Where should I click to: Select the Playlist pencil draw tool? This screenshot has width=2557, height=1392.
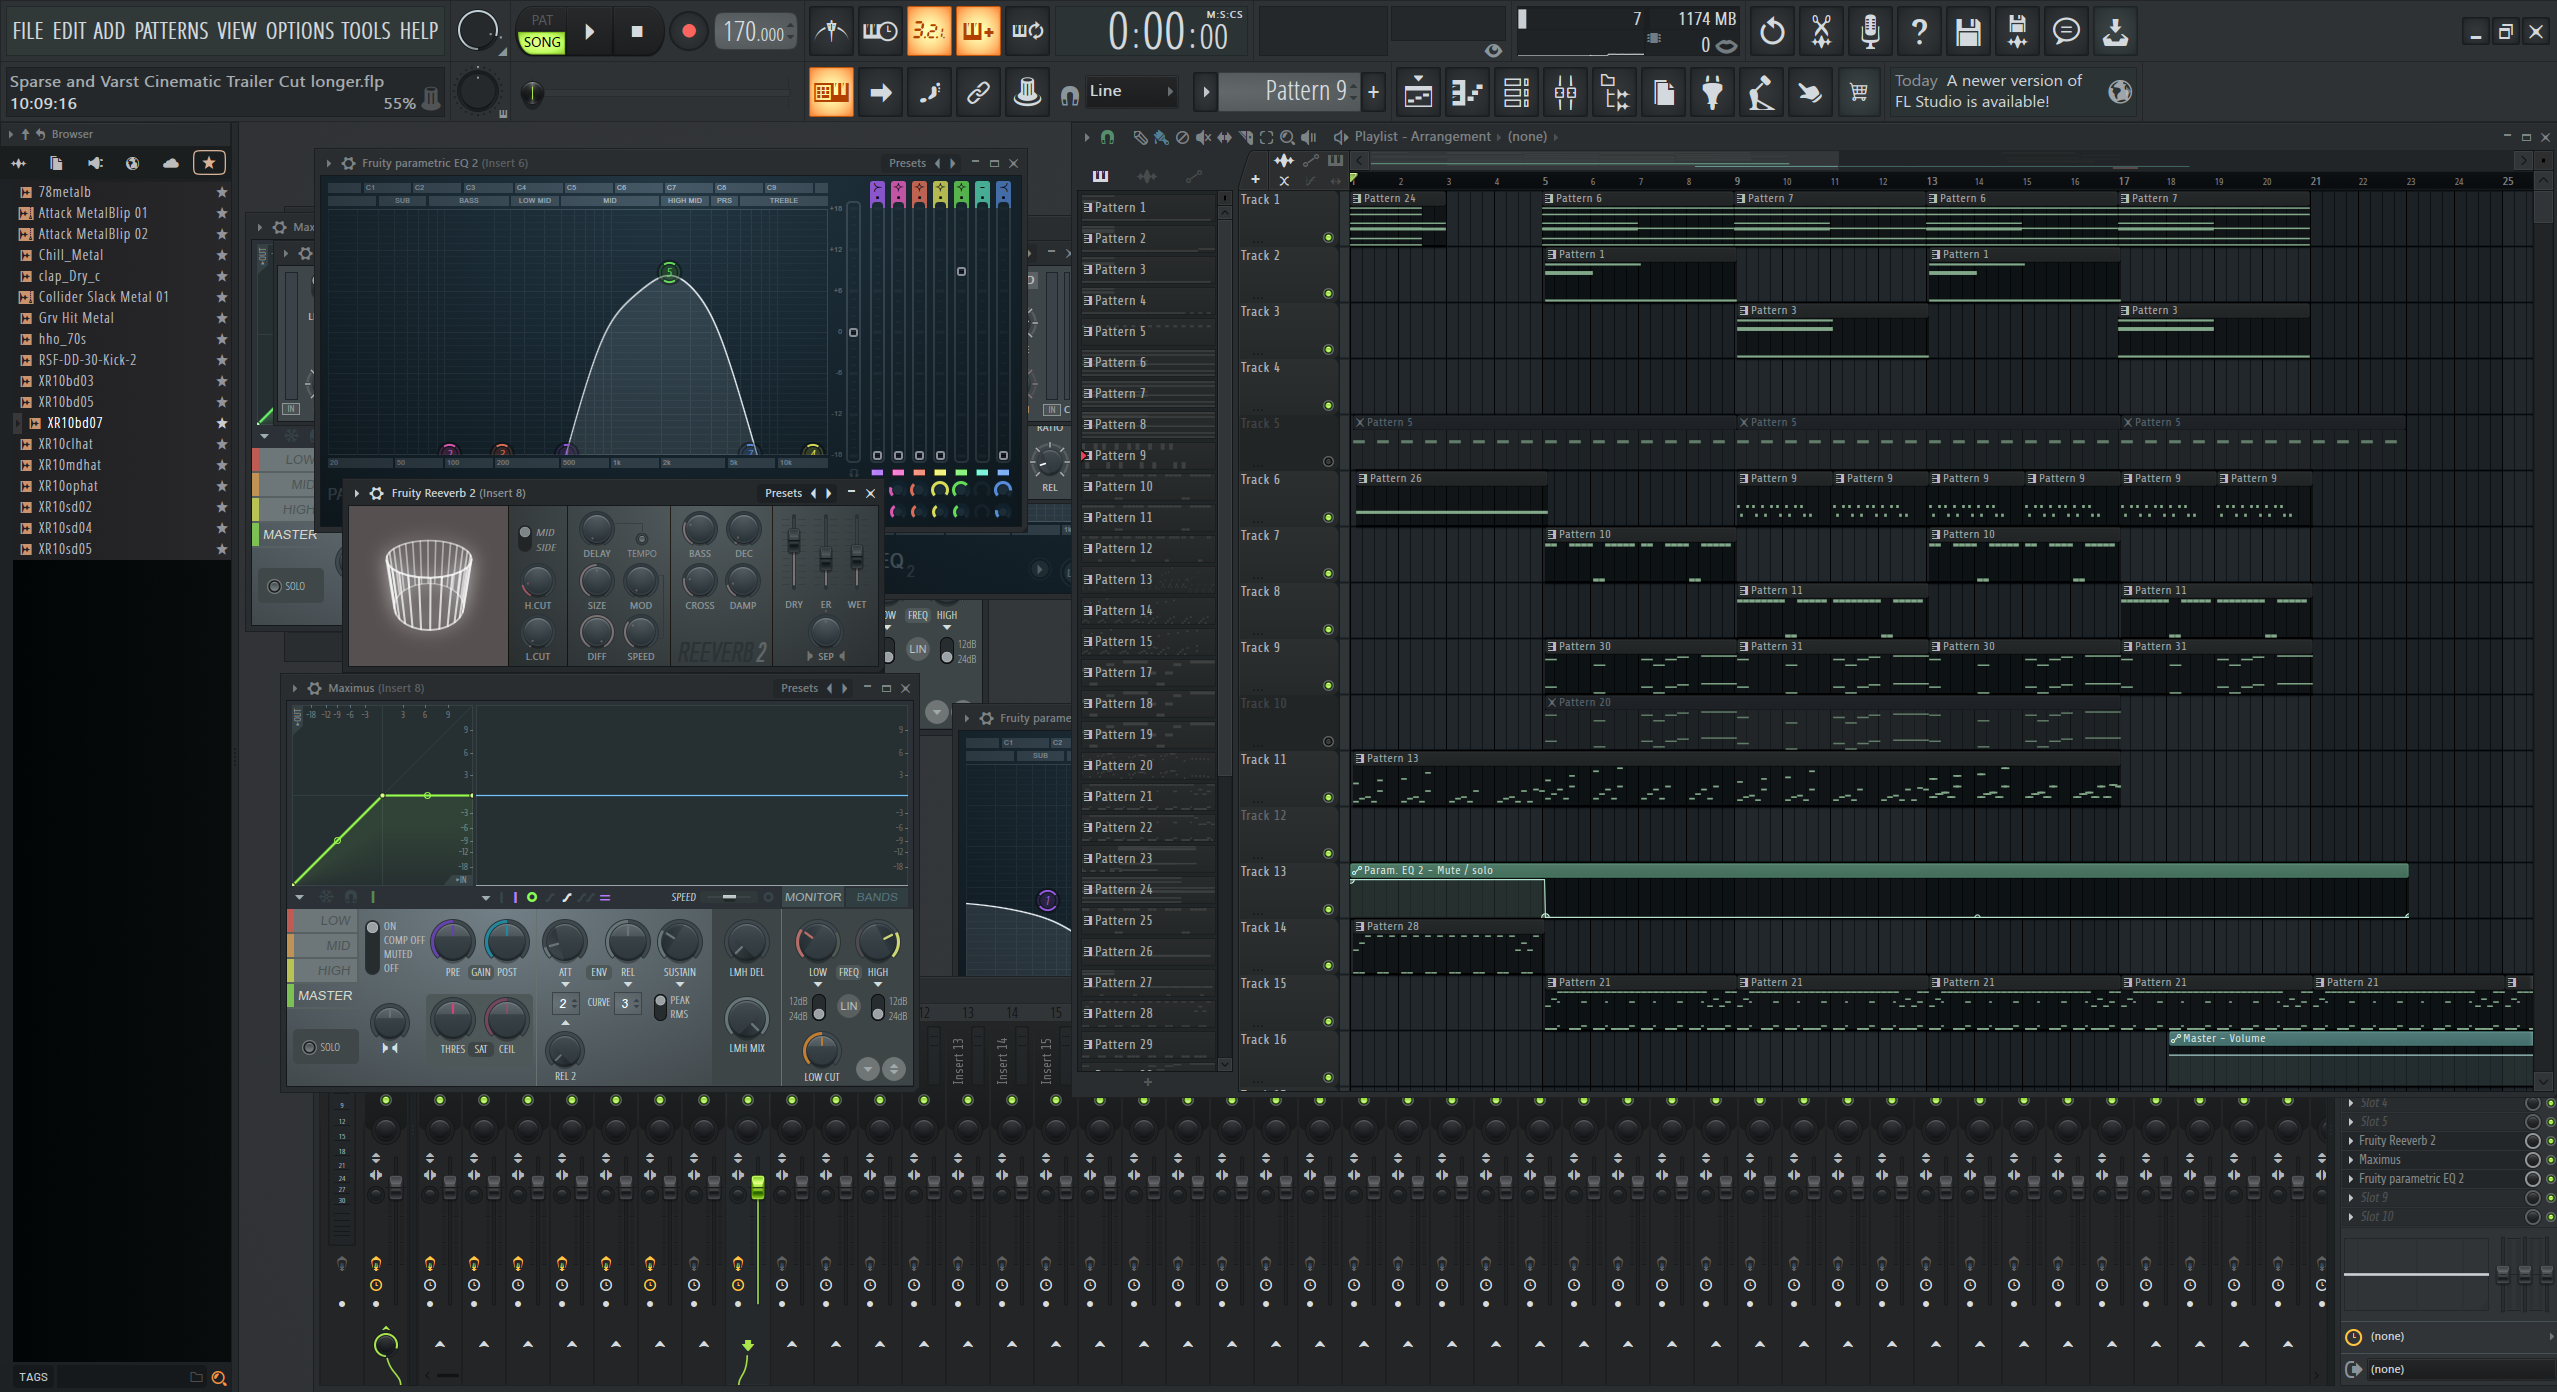1139,137
